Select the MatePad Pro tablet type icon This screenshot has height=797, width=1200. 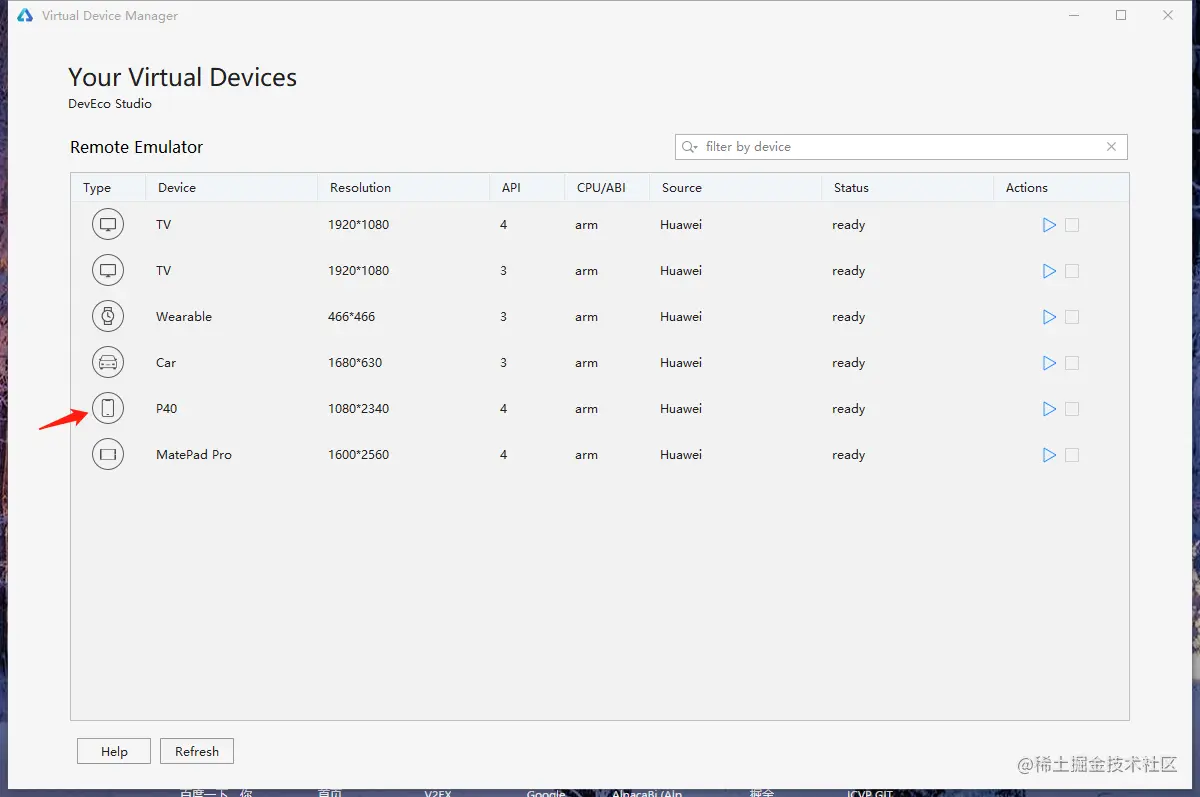[108, 455]
